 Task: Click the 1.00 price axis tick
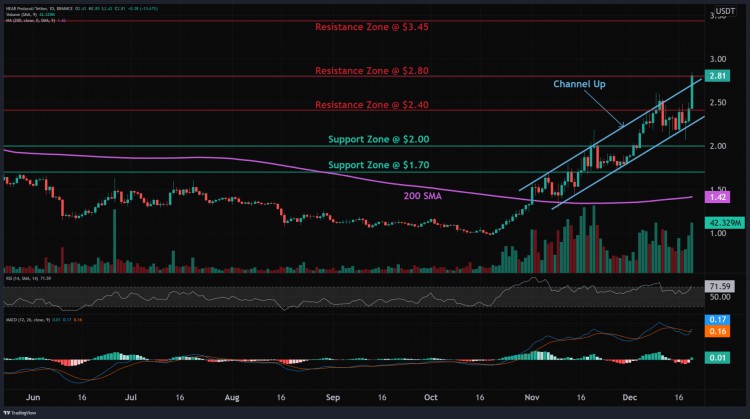tap(717, 233)
